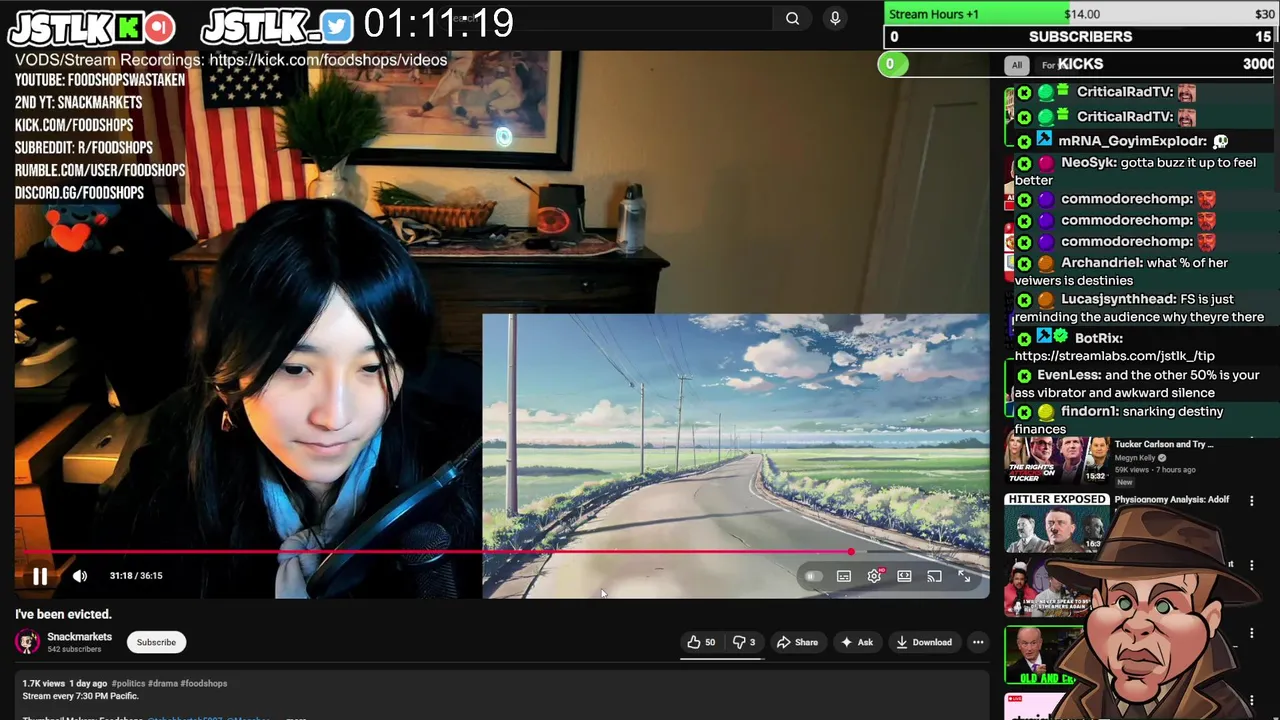Click the #drama hashtag
Screen dimensions: 1280x720
point(163,683)
